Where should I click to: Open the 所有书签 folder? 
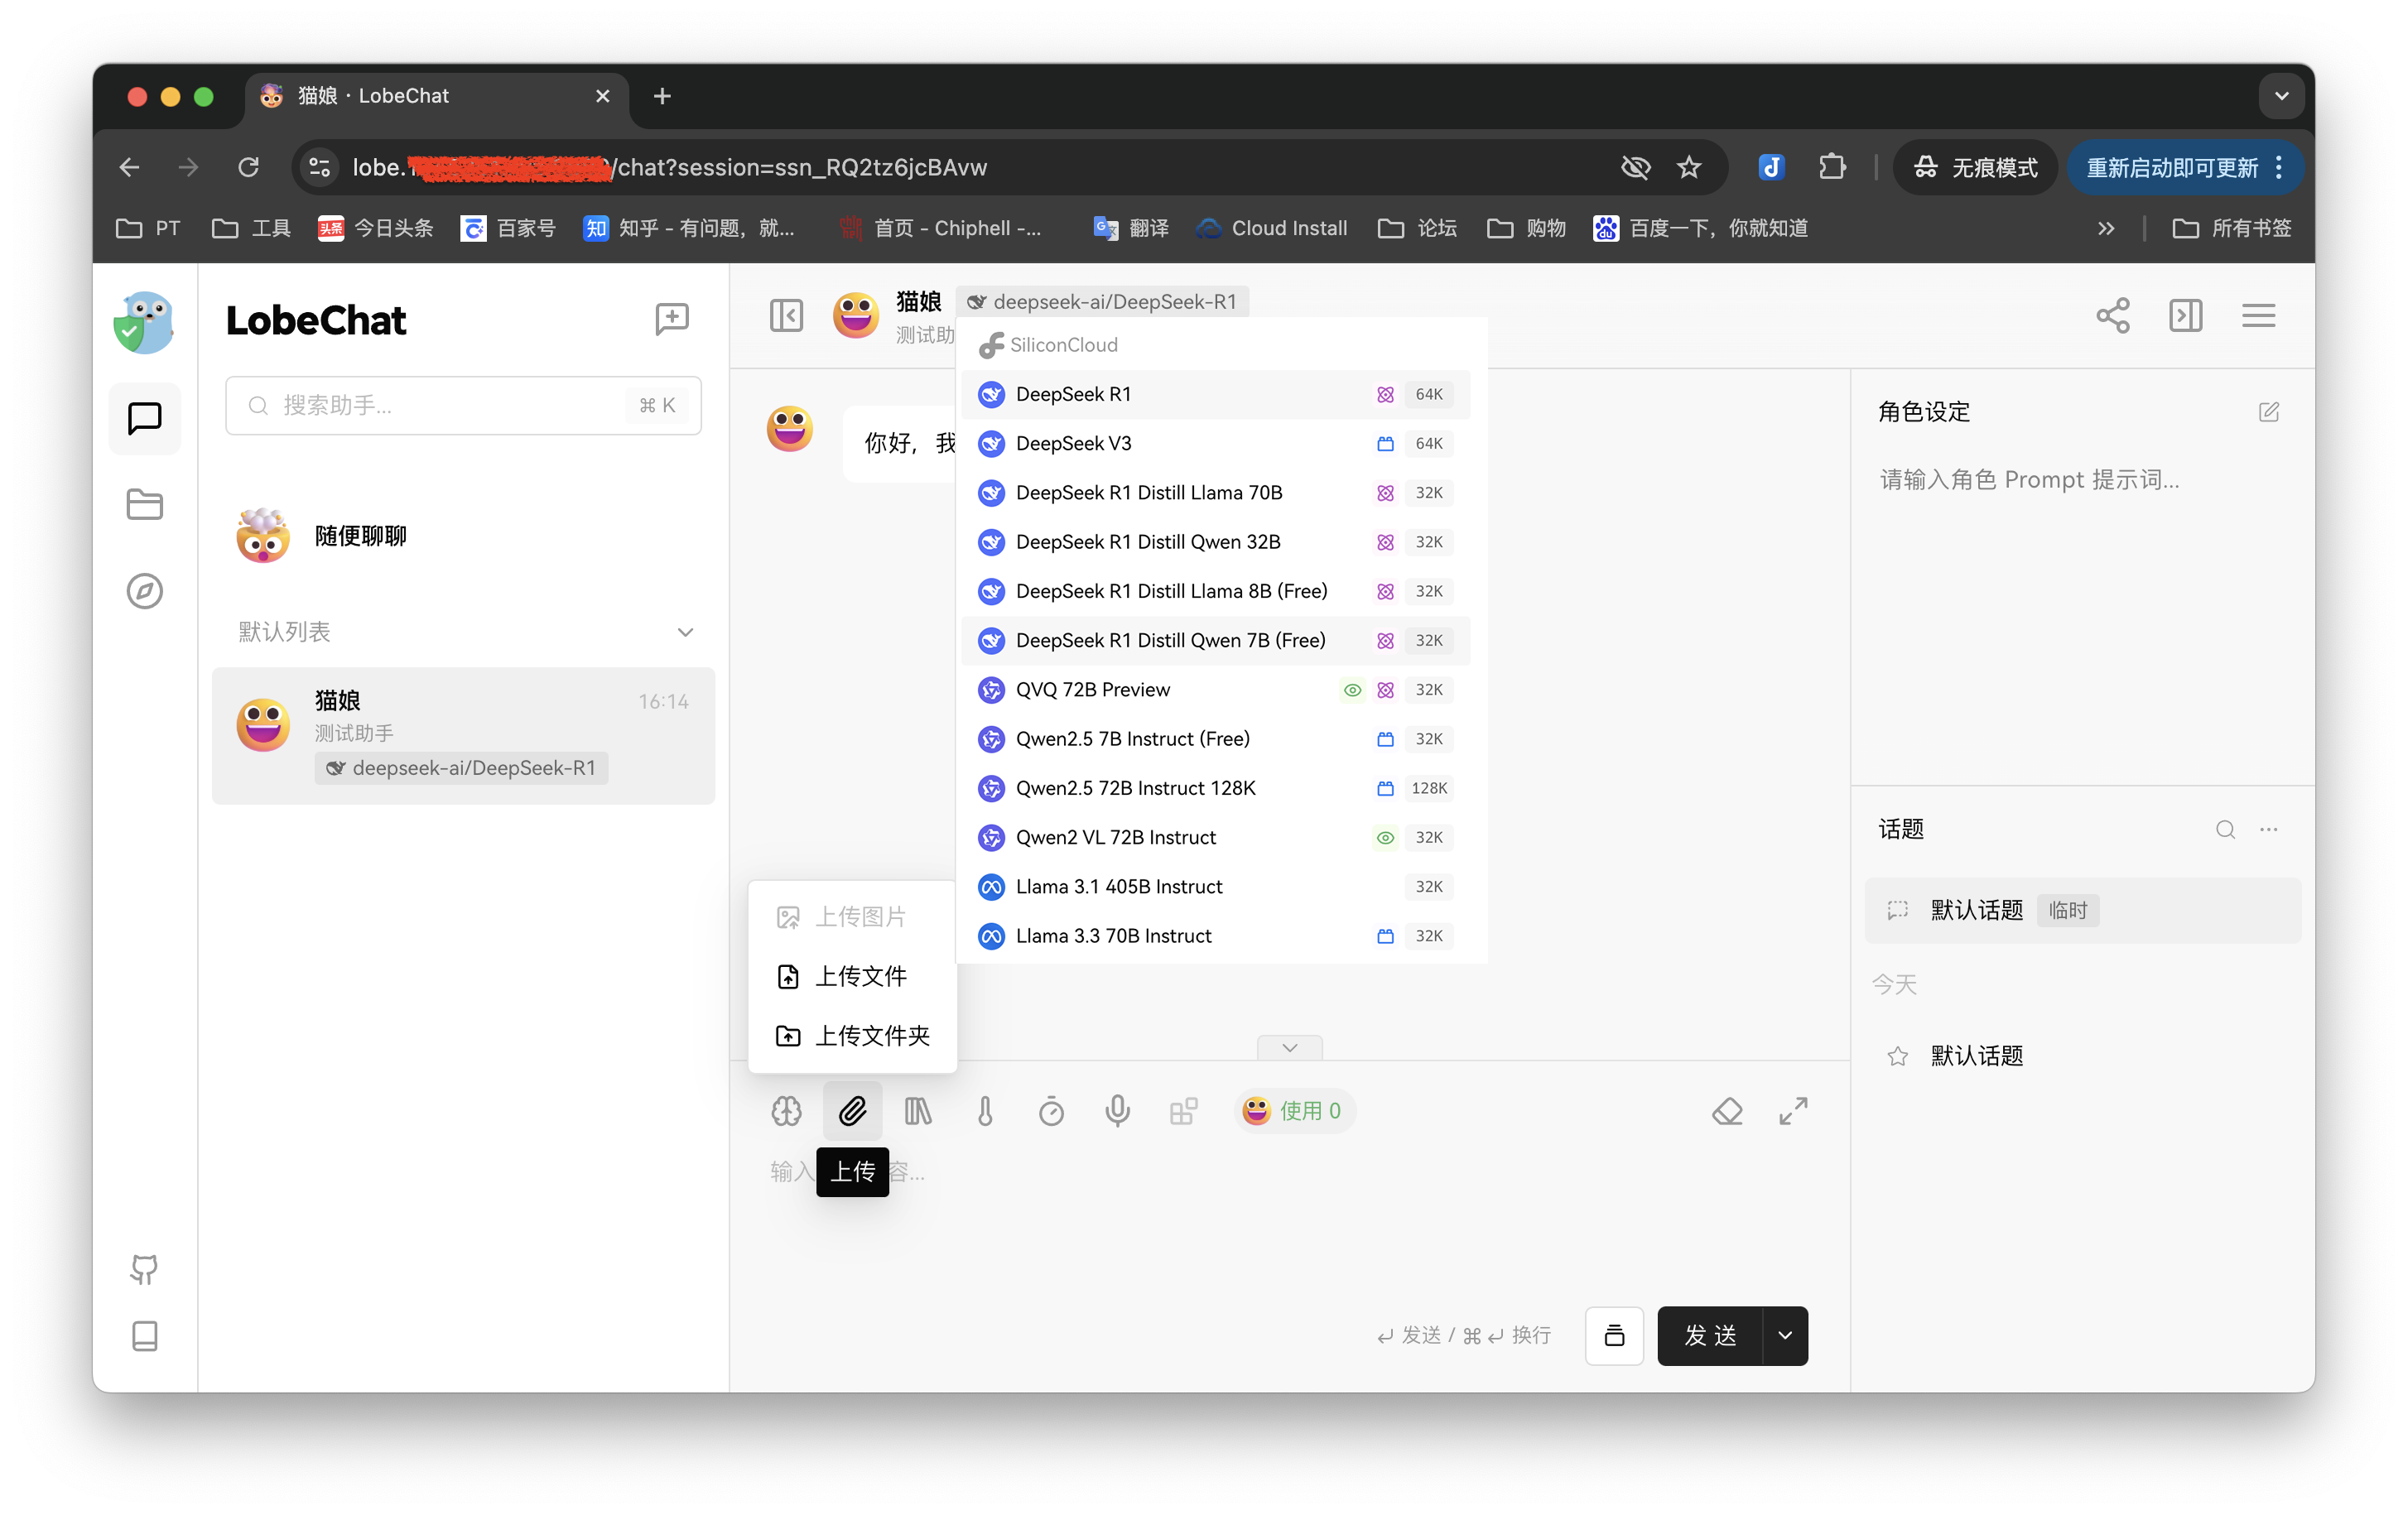2231,228
